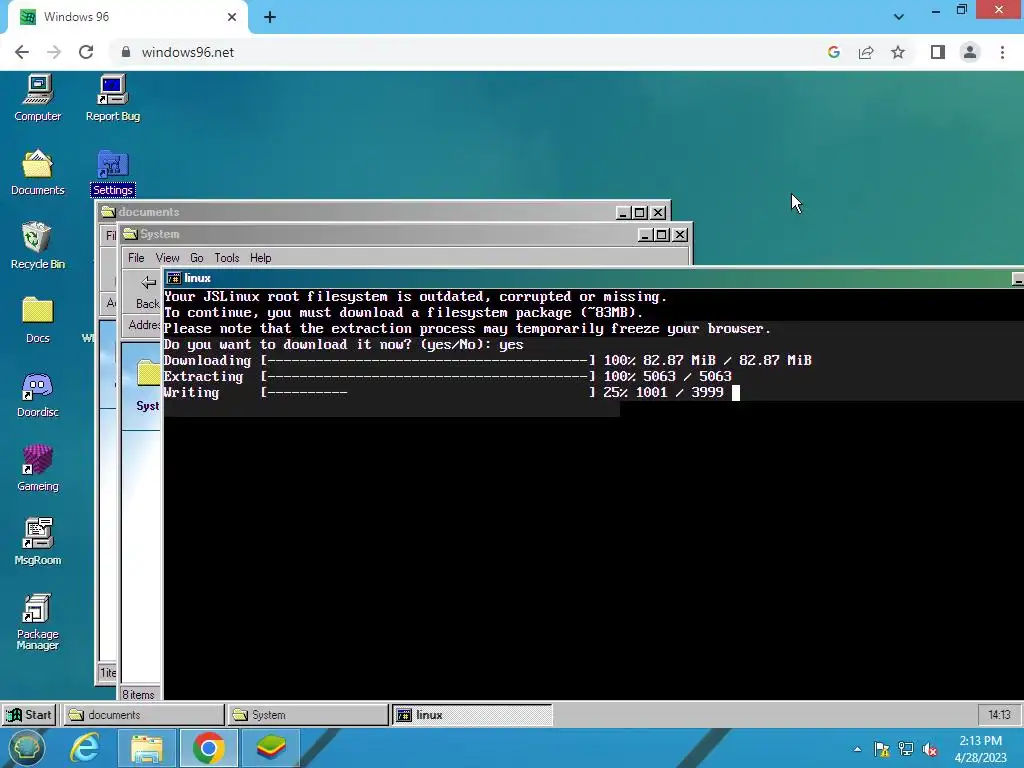Click Chrome icon in taskbar
Image resolution: width=1024 pixels, height=768 pixels.
(x=208, y=748)
